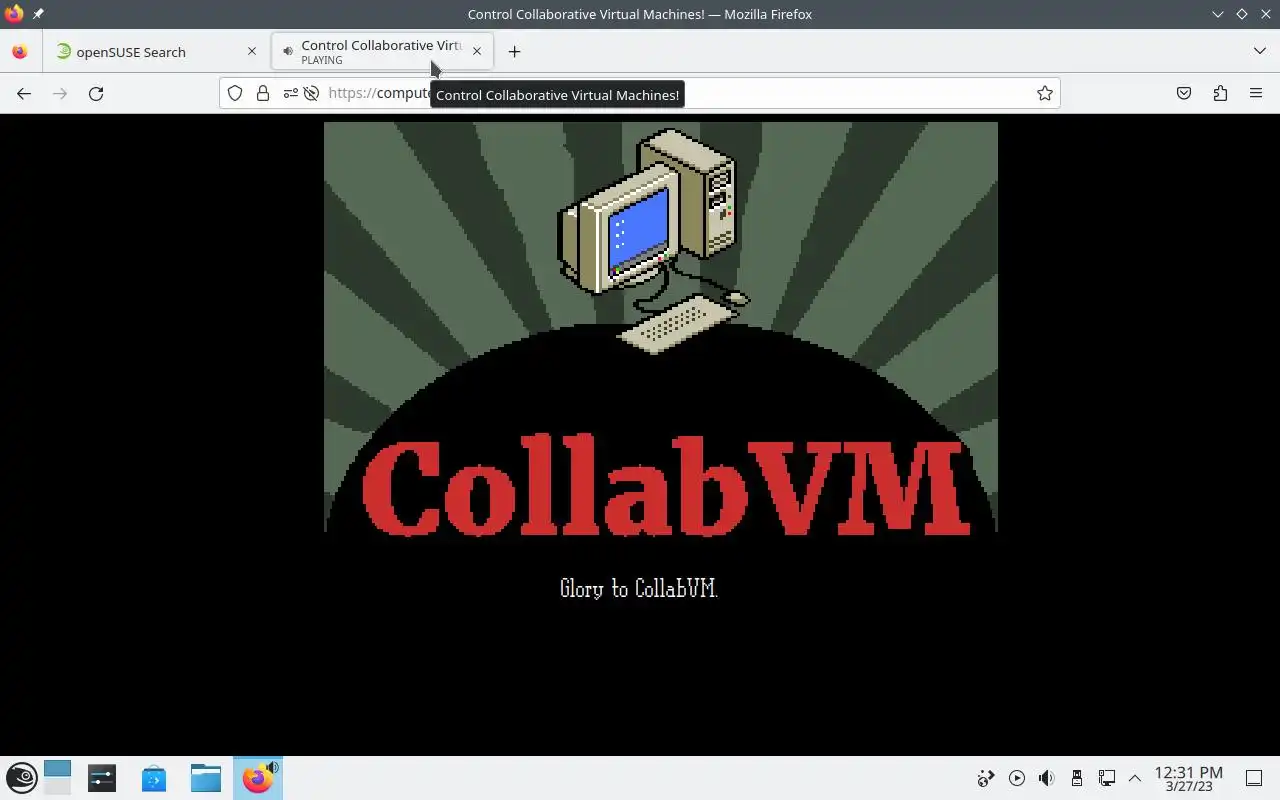Expand hidden system tray icons arrow
This screenshot has width=1280, height=800.
[1135, 778]
